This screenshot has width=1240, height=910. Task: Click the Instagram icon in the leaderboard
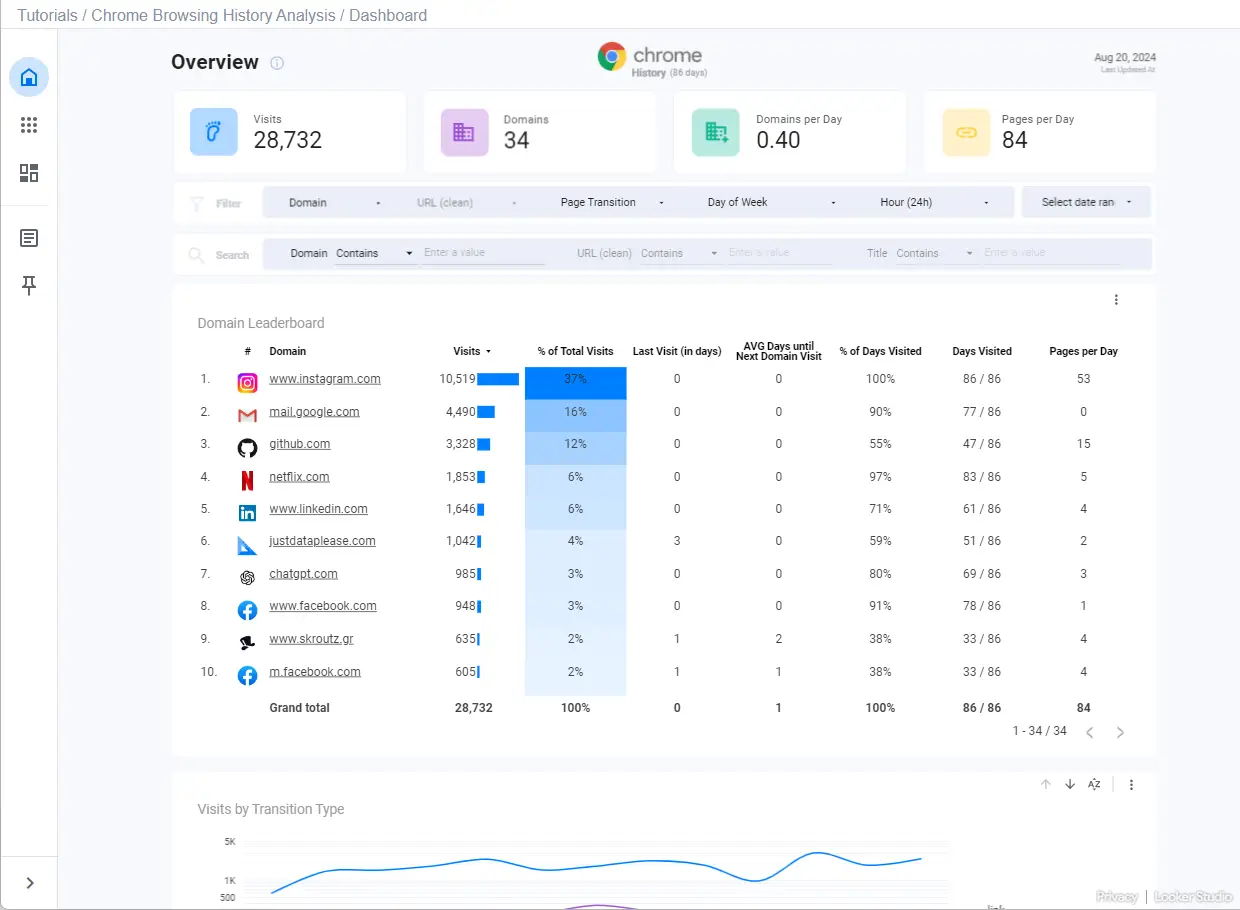click(x=247, y=382)
